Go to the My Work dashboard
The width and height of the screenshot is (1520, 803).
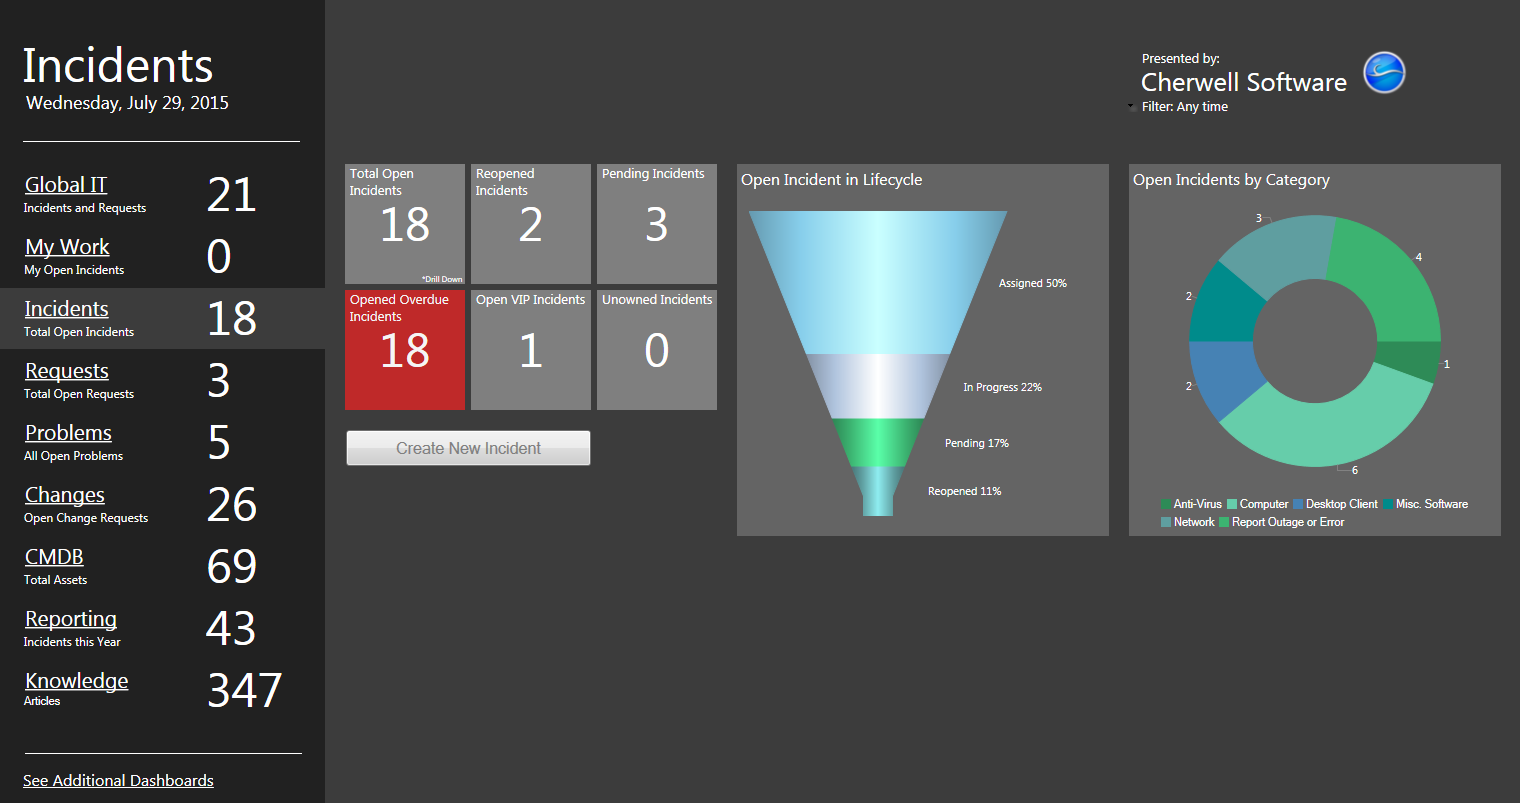[x=67, y=247]
